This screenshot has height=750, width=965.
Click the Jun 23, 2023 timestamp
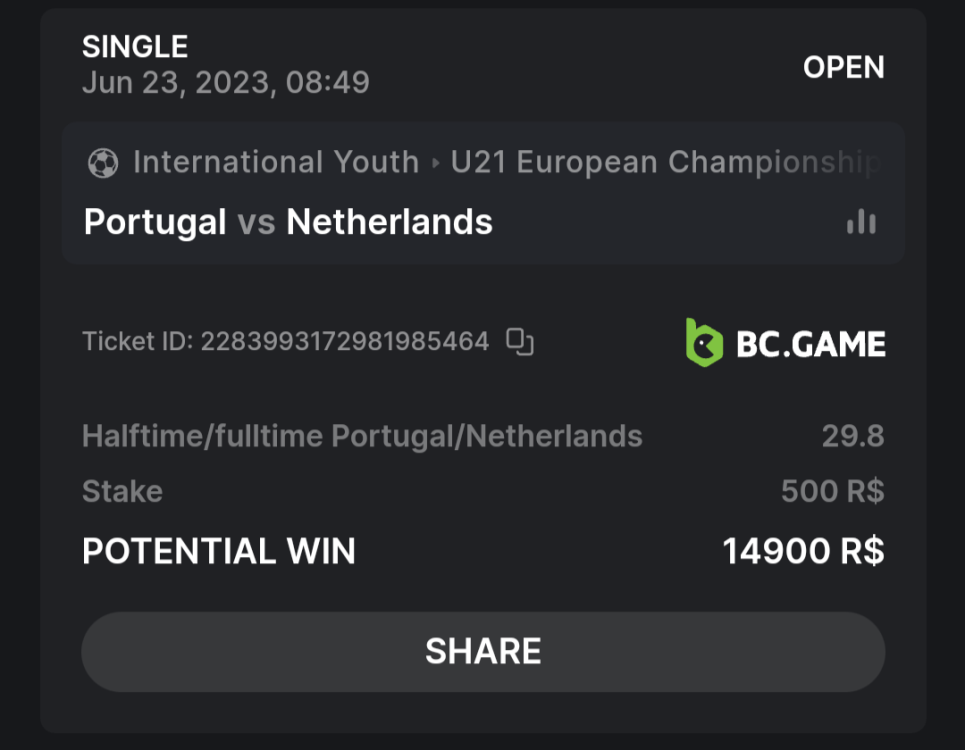coord(225,82)
